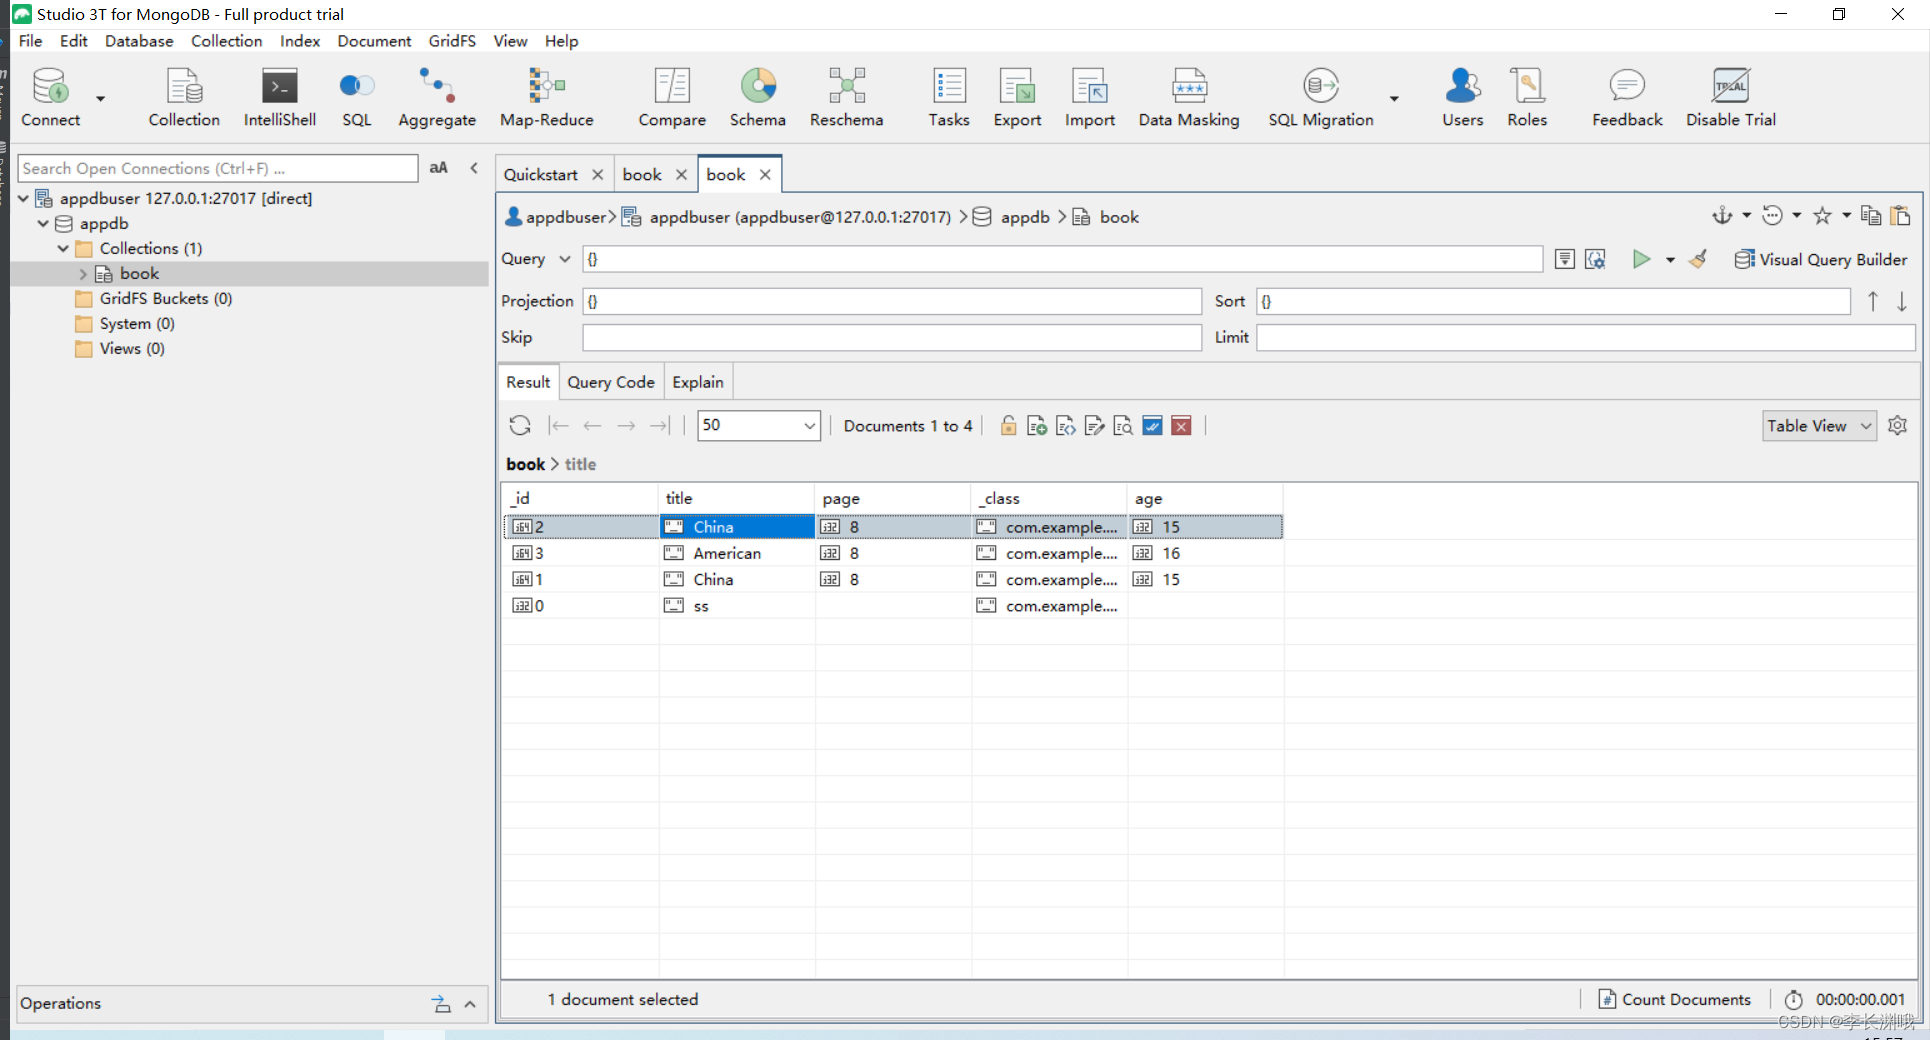Open the SQL query tool

coord(357,98)
